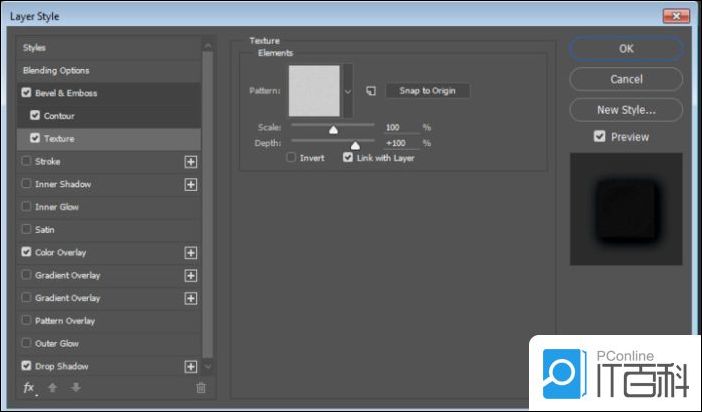
Task: Select the Outer Glow row
Action: [x=109, y=343]
